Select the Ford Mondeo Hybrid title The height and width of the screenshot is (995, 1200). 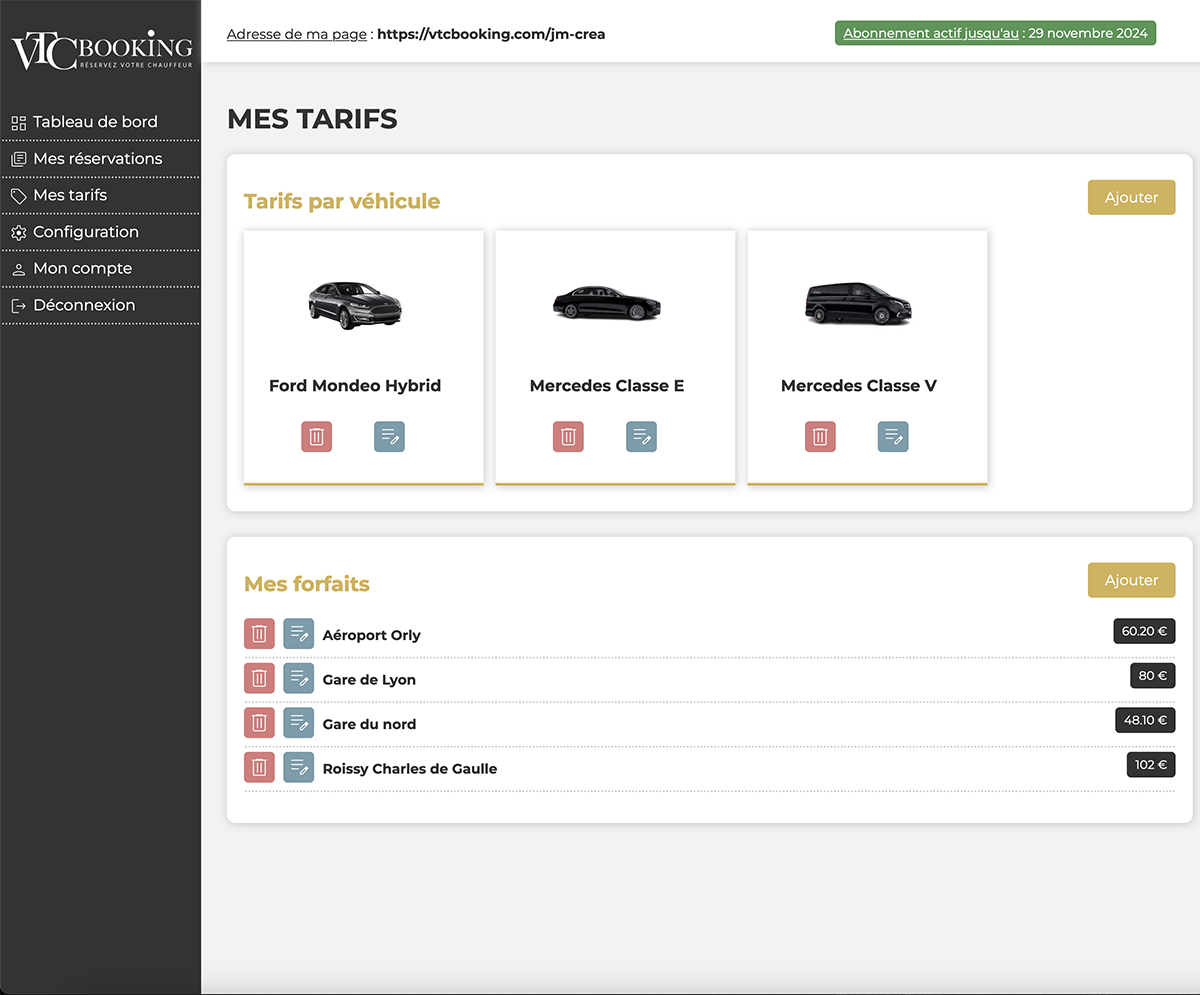355,386
